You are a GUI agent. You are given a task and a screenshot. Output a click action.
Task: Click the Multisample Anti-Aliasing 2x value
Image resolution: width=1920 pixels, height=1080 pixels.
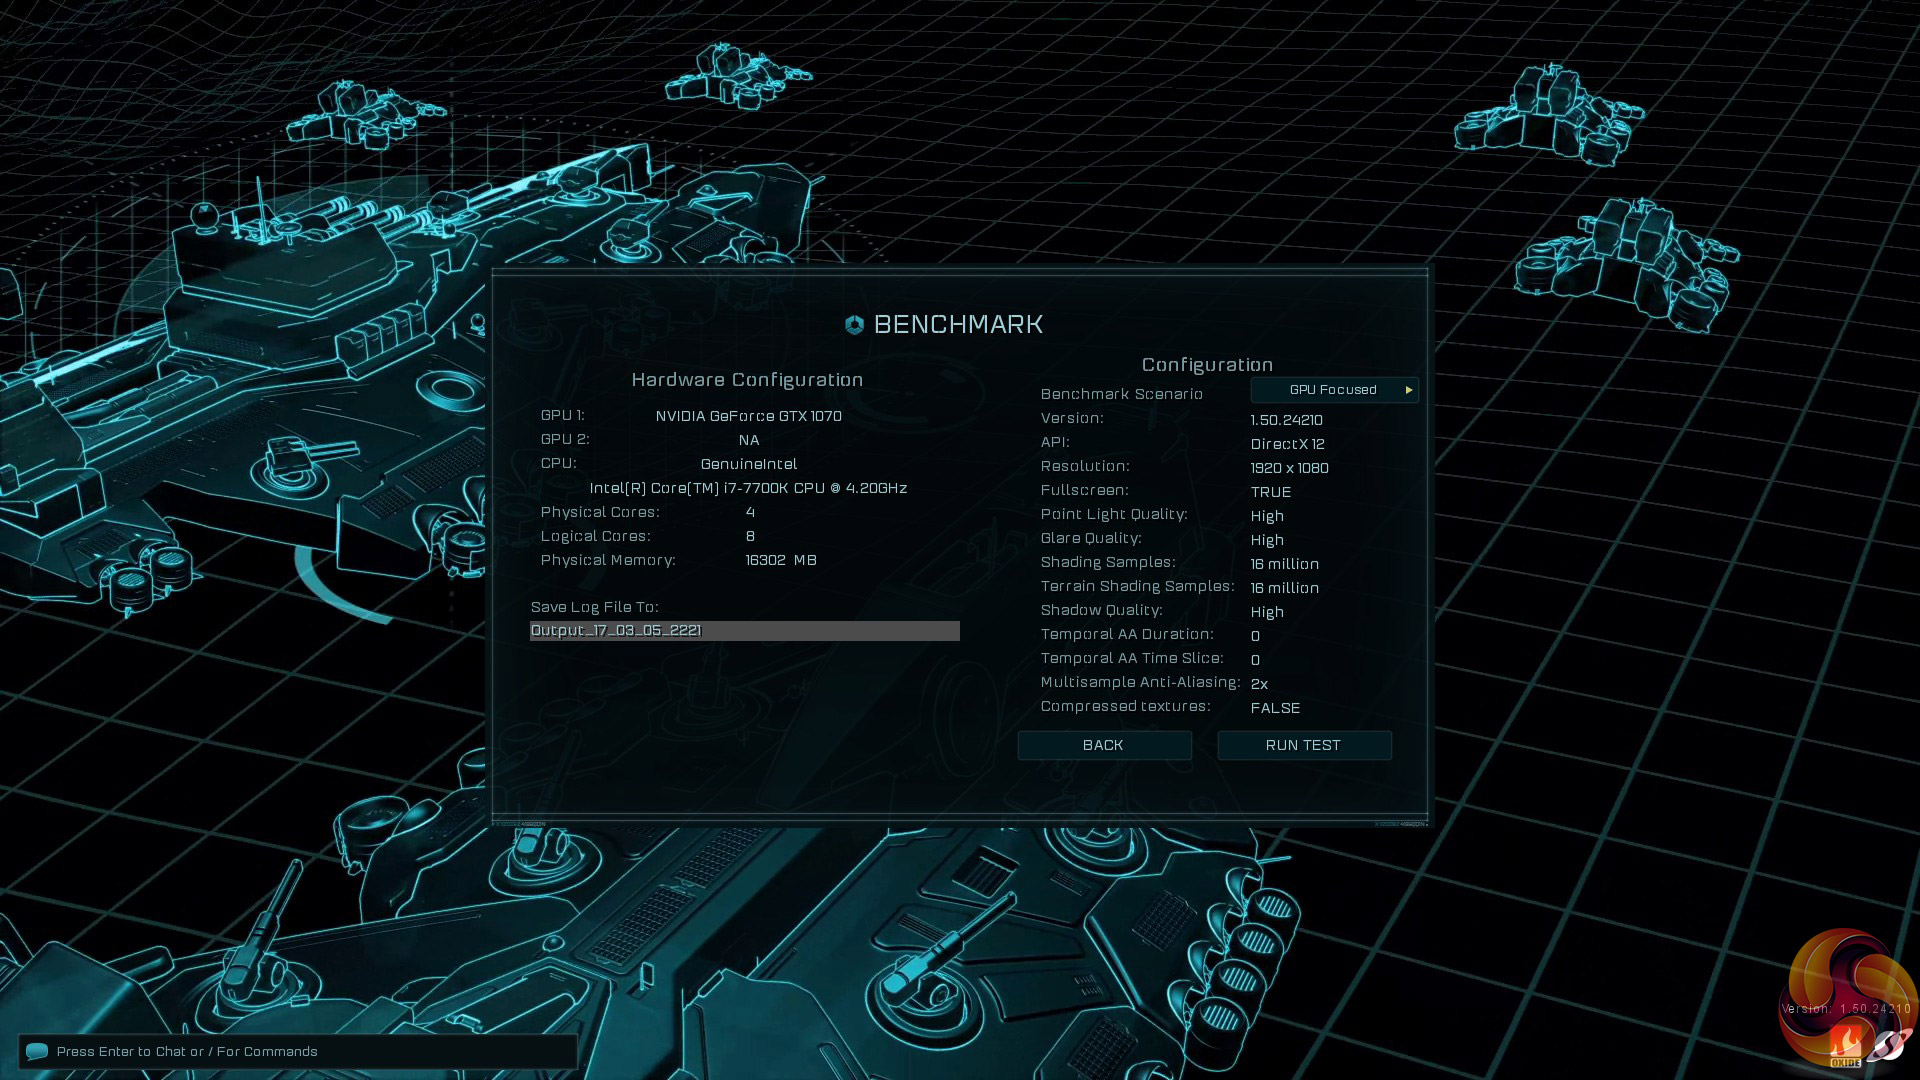1259,684
